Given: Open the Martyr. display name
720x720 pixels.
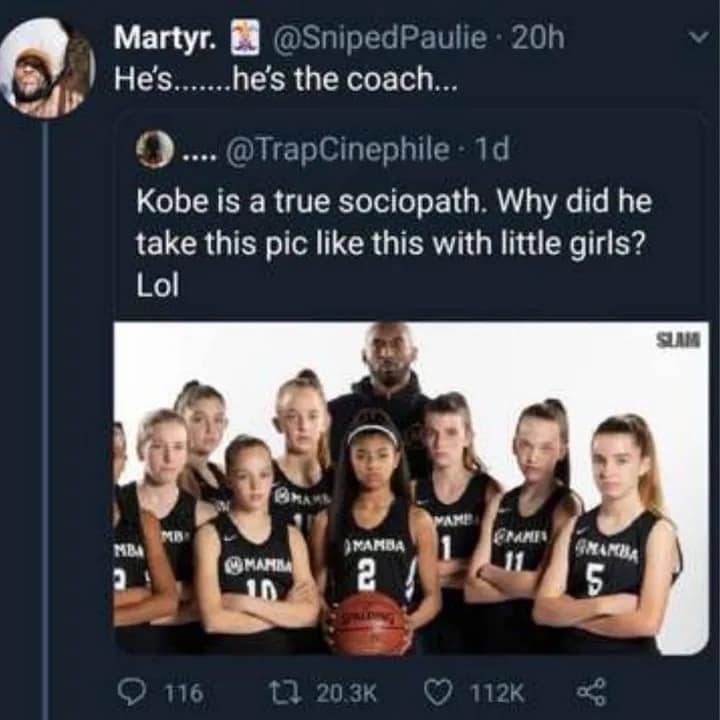Looking at the screenshot, I should (x=162, y=39).
